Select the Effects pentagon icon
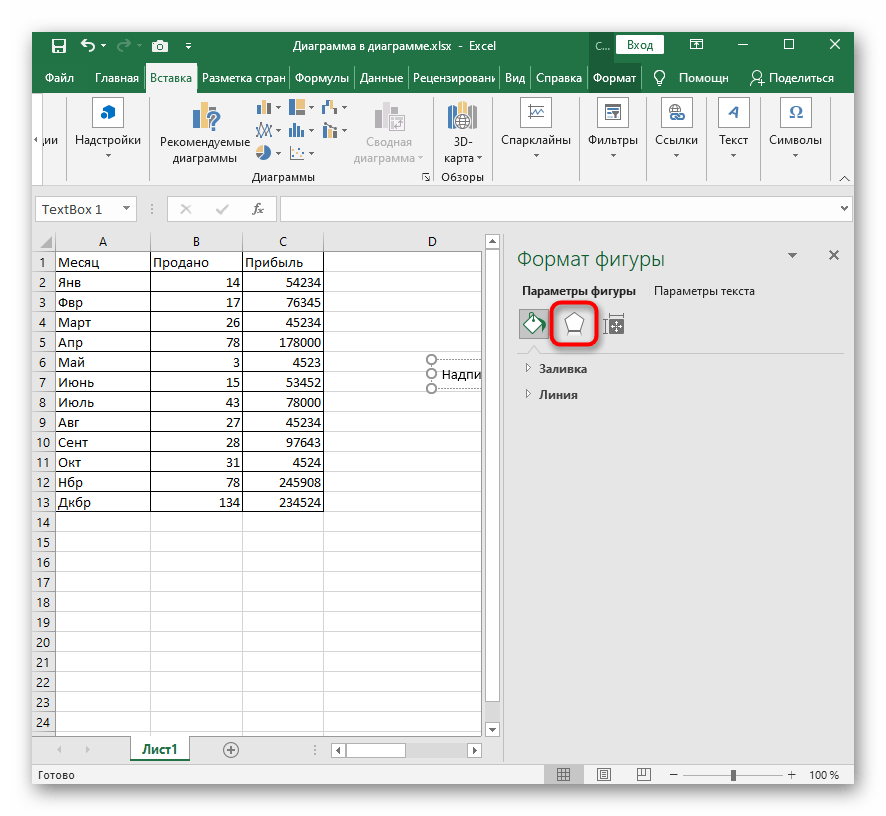Image resolution: width=886 pixels, height=816 pixels. [x=574, y=324]
